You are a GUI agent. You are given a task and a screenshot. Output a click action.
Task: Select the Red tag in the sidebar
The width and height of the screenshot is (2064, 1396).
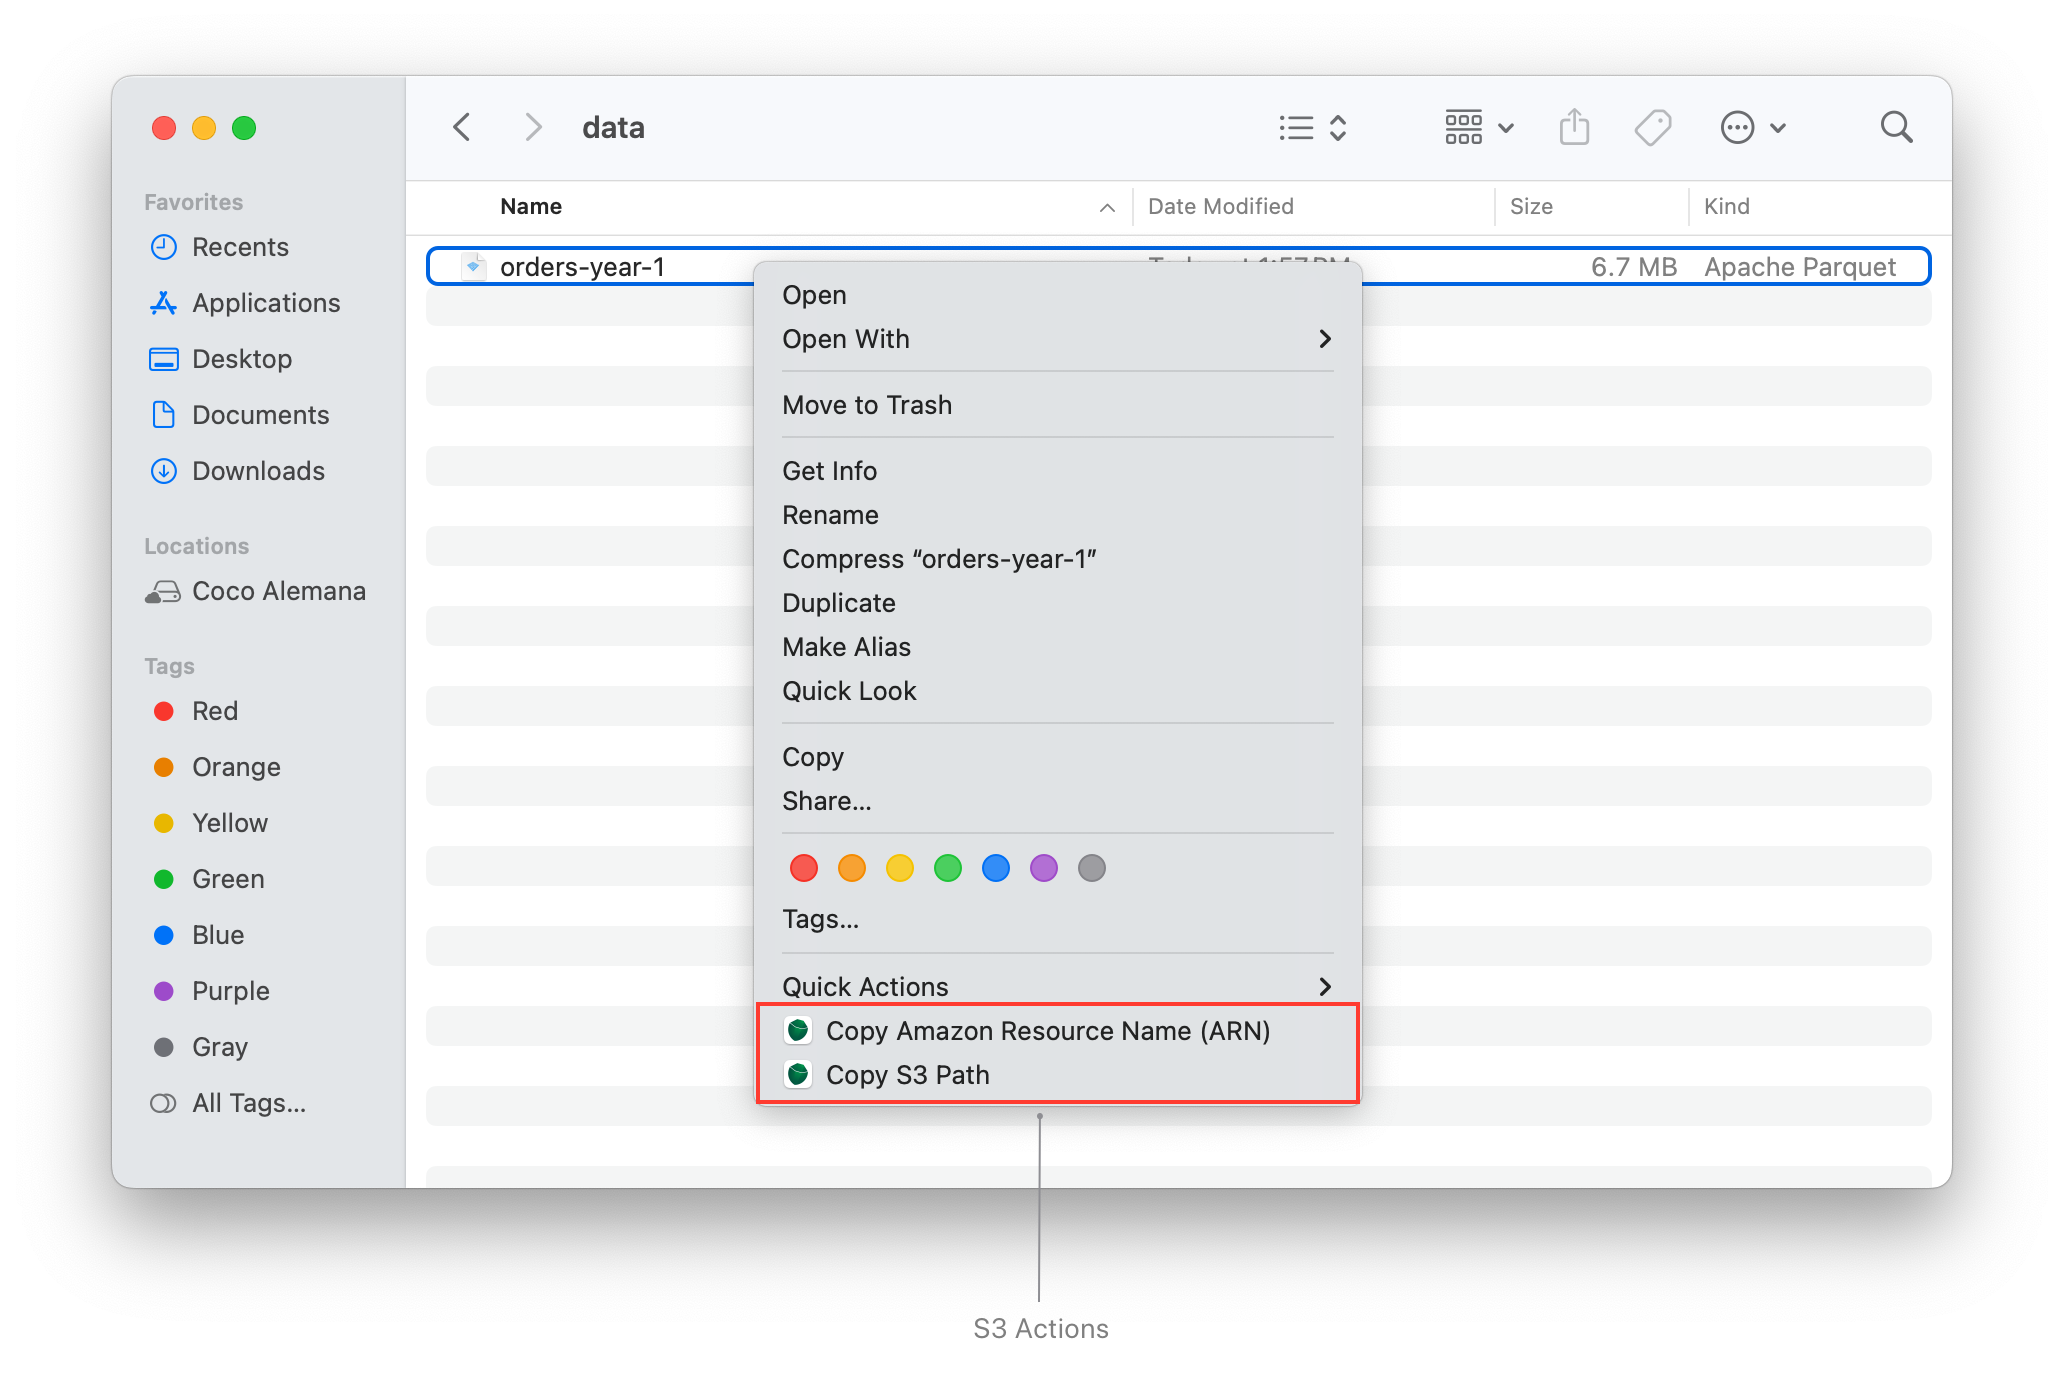(165, 711)
